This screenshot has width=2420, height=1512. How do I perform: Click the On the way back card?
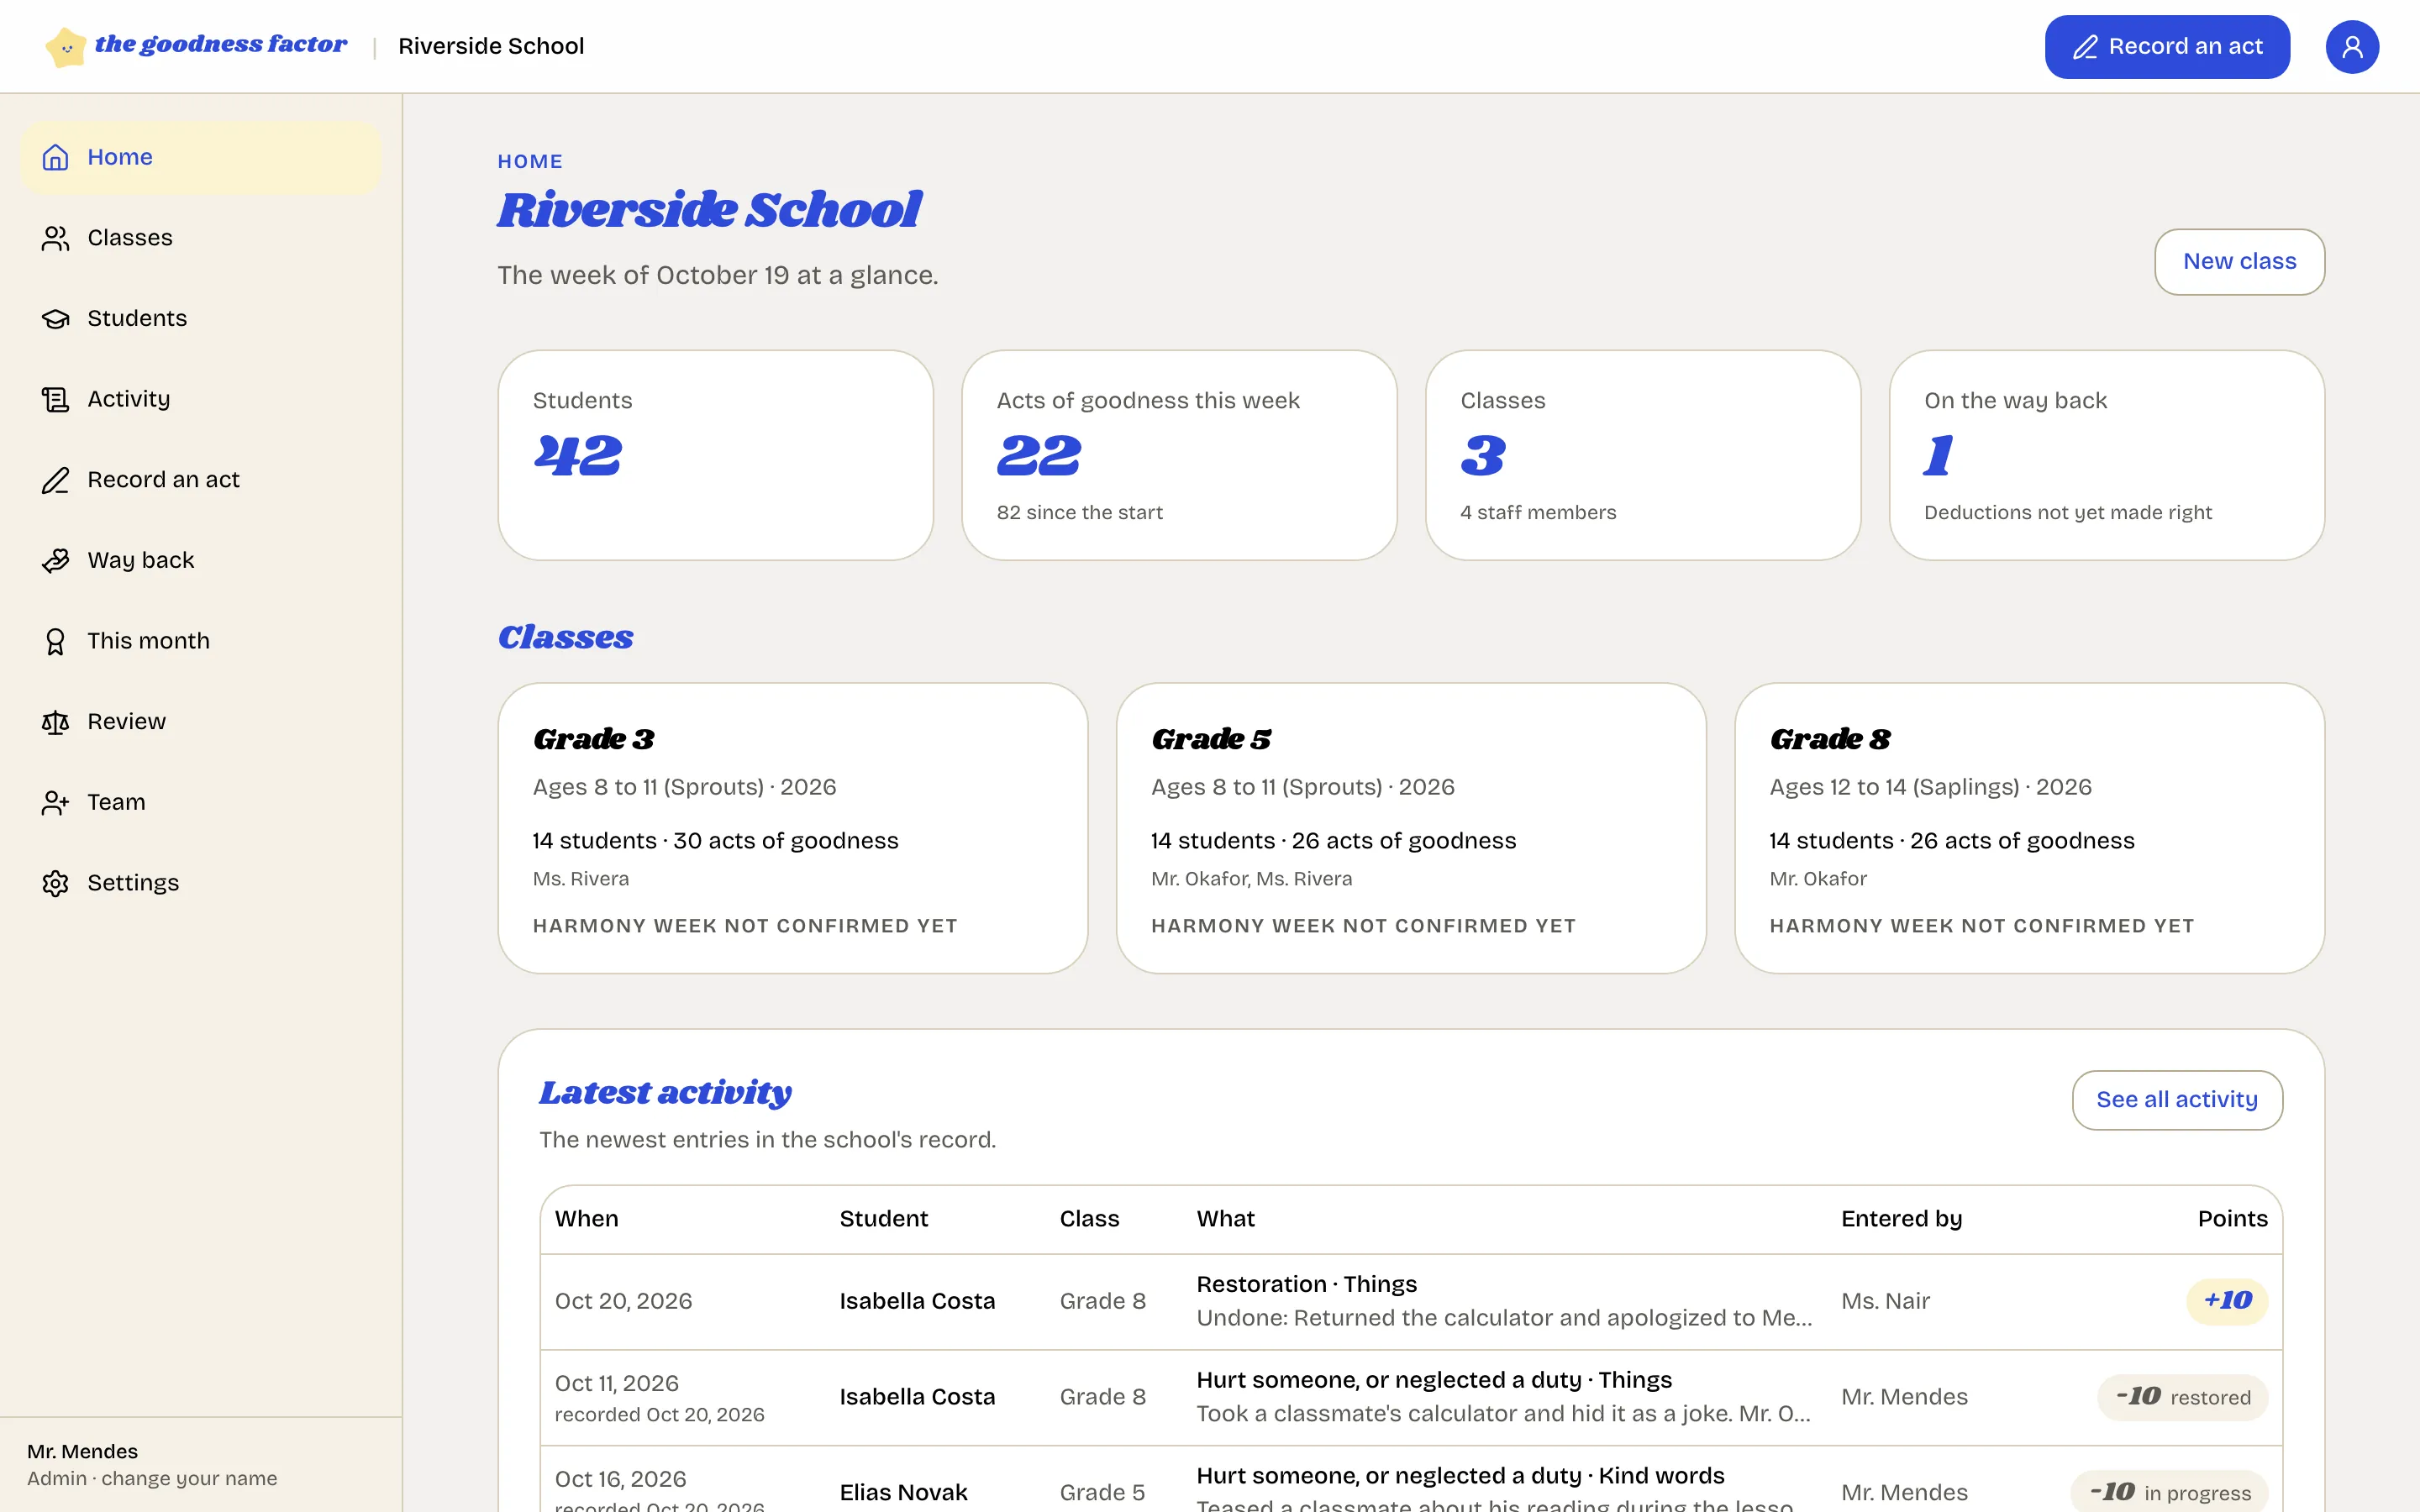[2107, 455]
